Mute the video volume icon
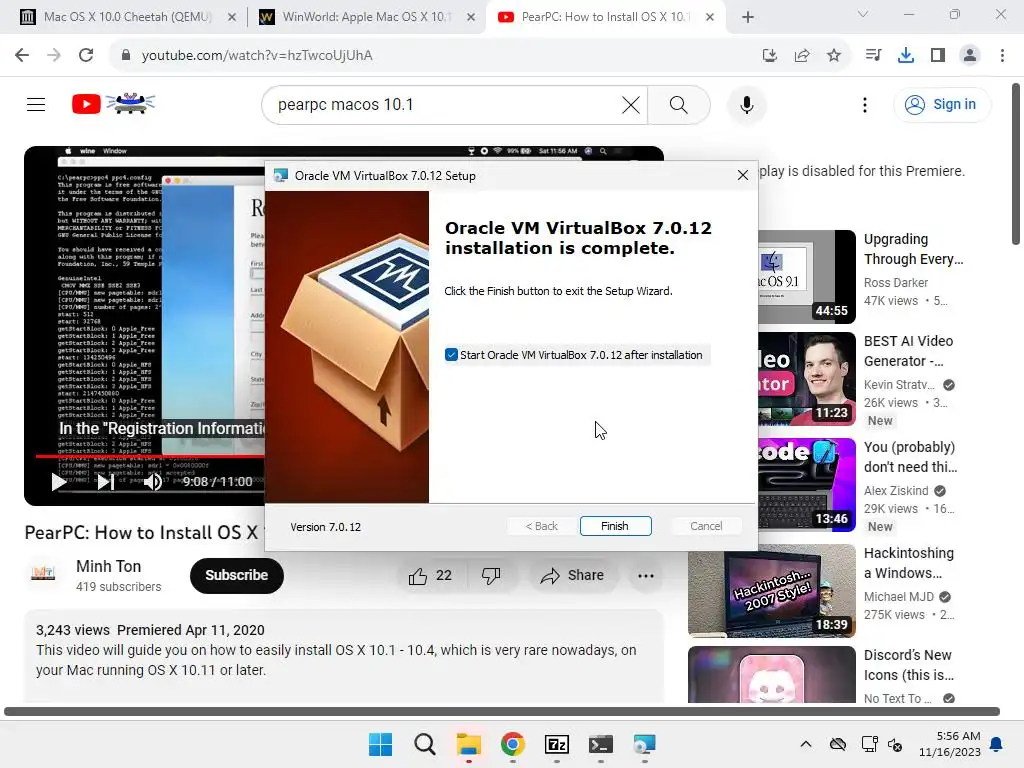This screenshot has height=768, width=1024. point(153,482)
